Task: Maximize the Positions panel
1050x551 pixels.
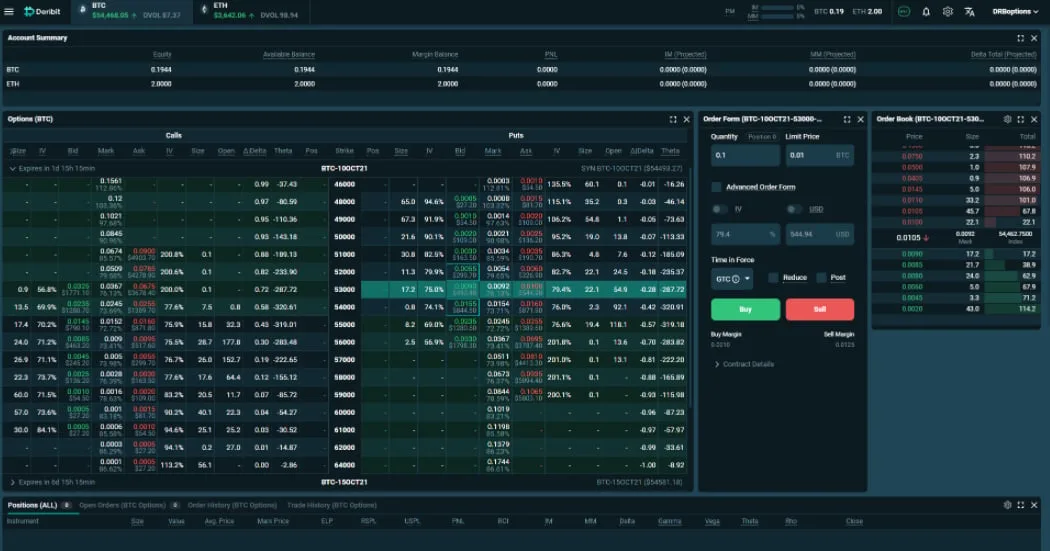Action: [x=1021, y=505]
